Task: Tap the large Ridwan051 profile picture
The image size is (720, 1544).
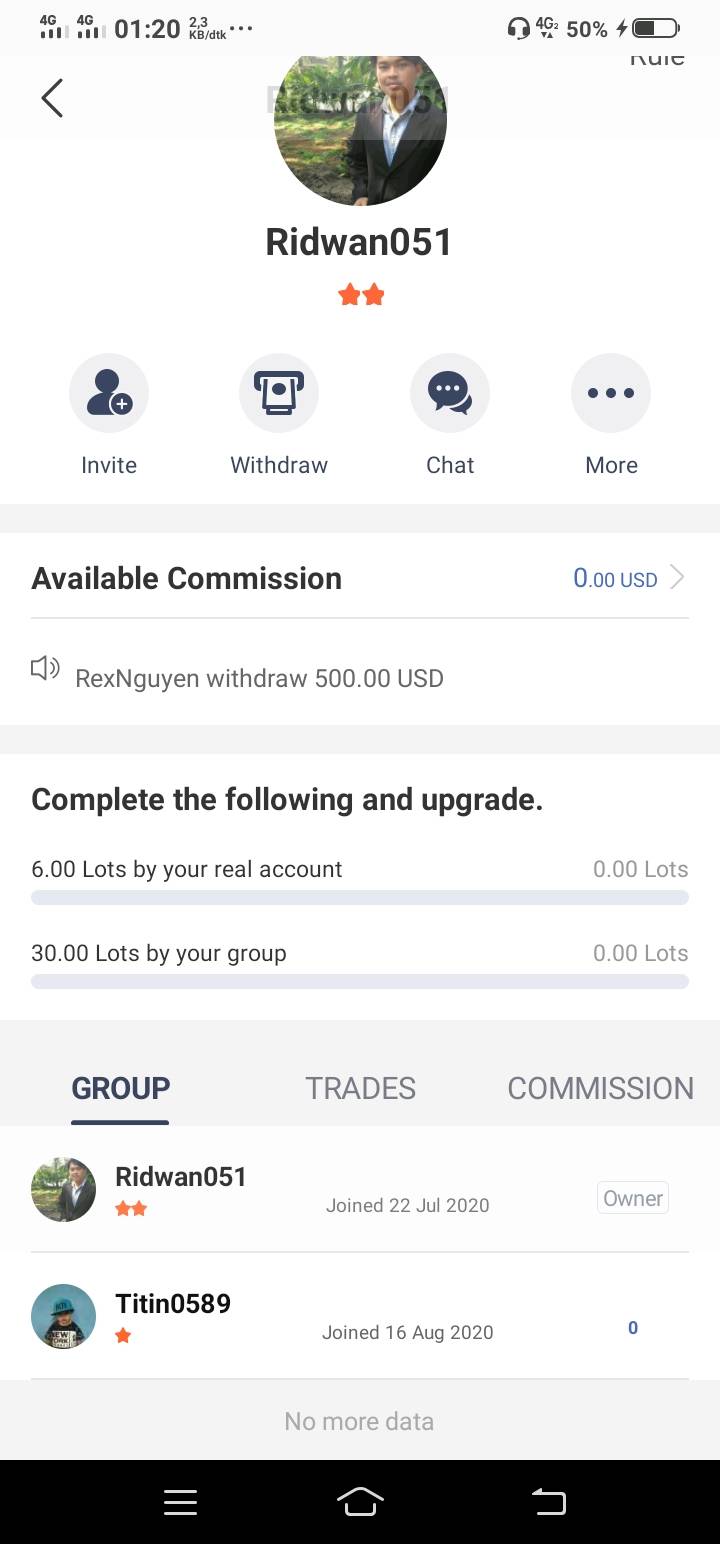Action: 360,125
